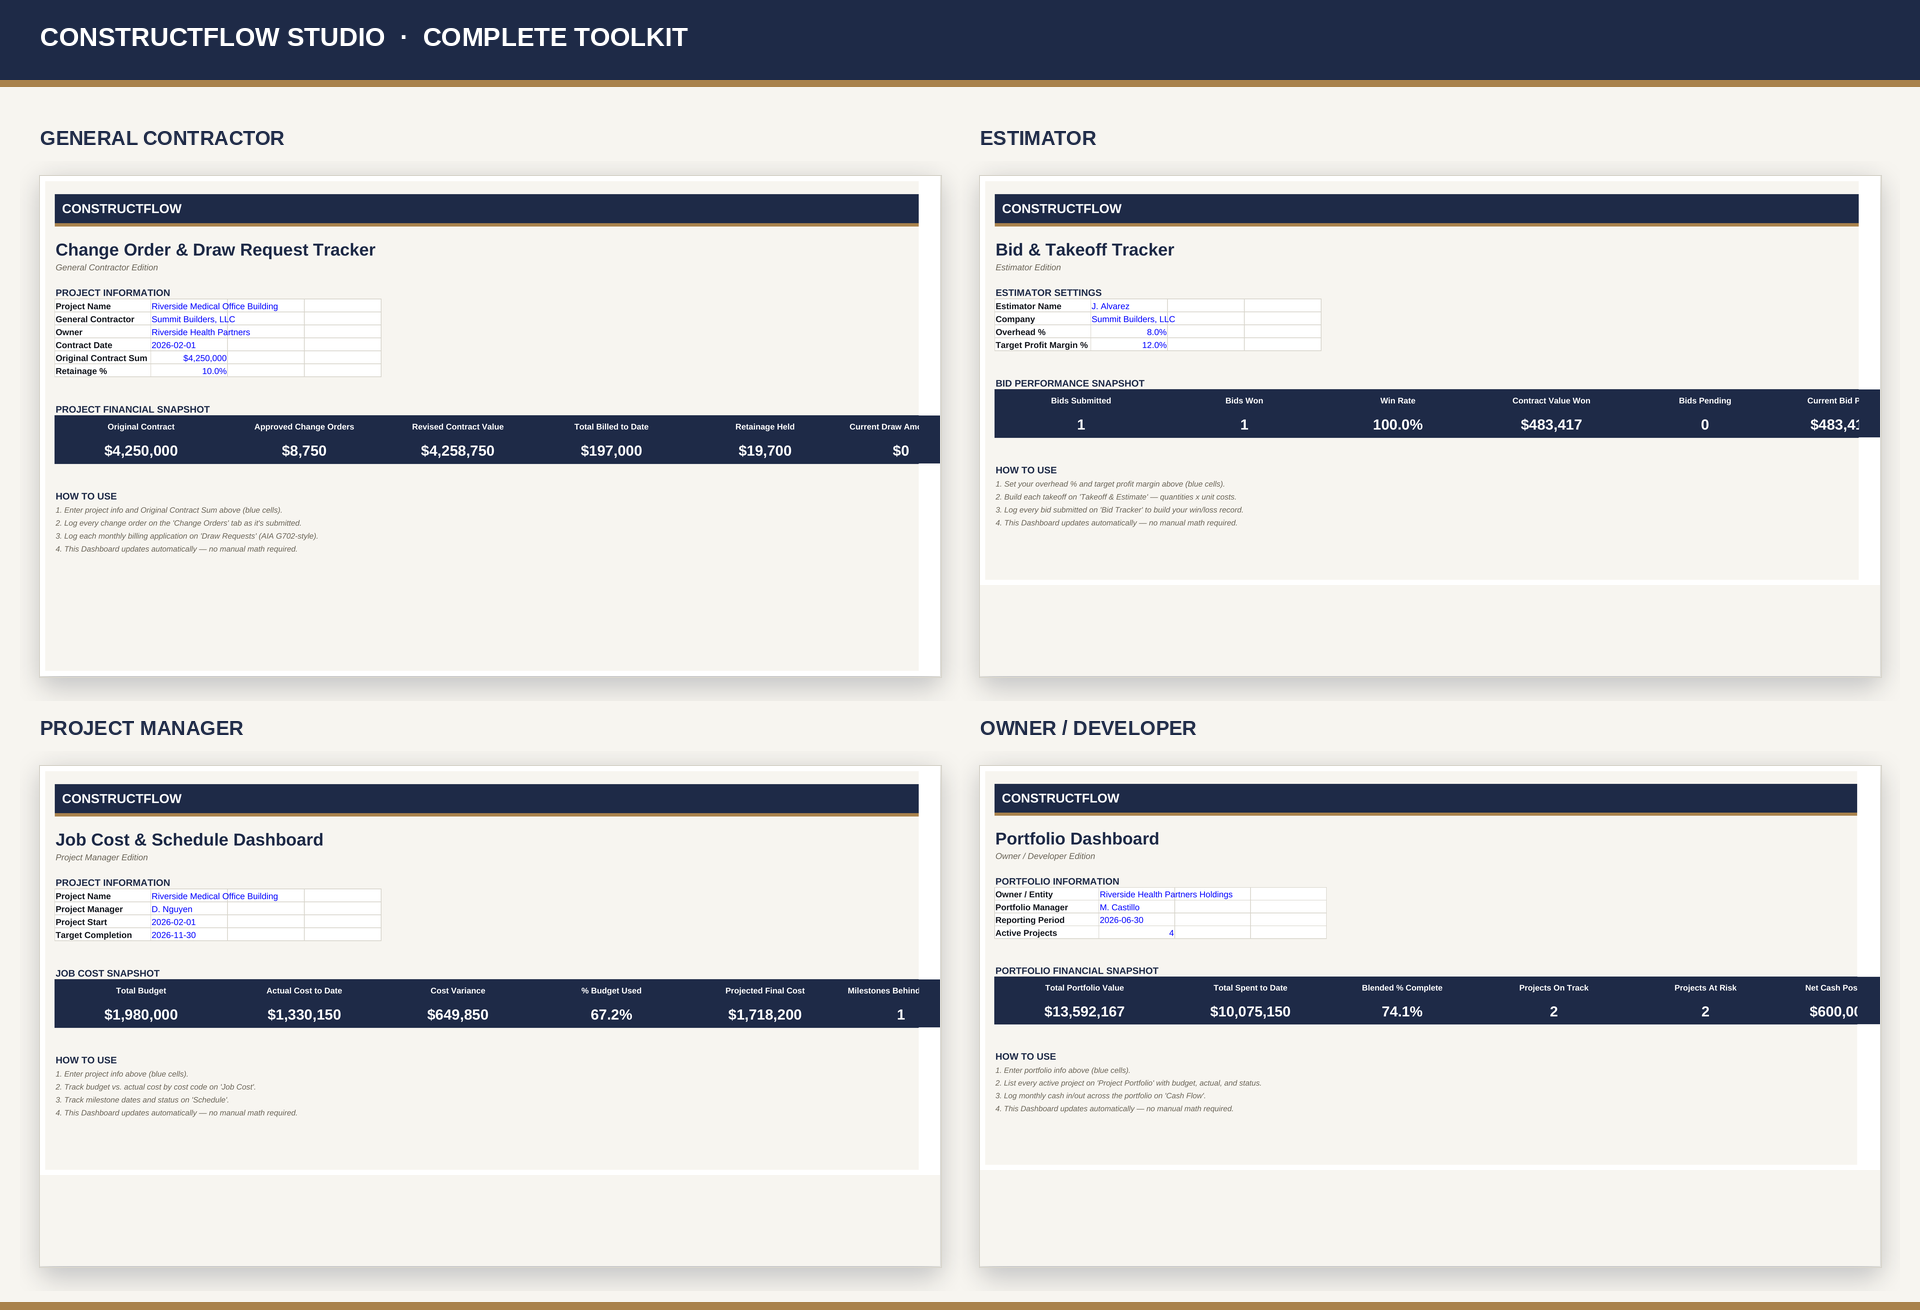Click the 'CONSTRUCTFLOW STUDIO · COMPLETE TOOLKIT' header text
This screenshot has width=1920, height=1310.
pos(364,37)
